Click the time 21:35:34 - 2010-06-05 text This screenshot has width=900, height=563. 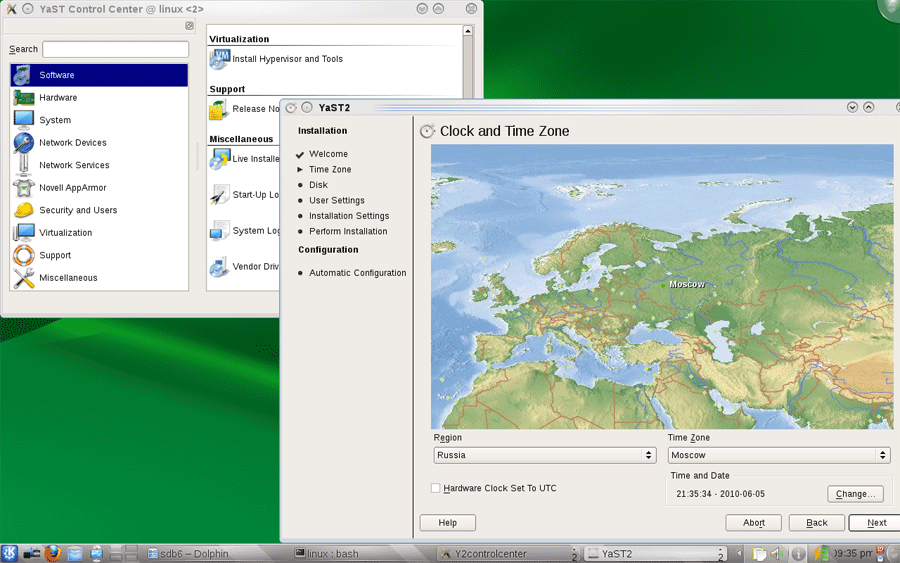[x=720, y=494]
